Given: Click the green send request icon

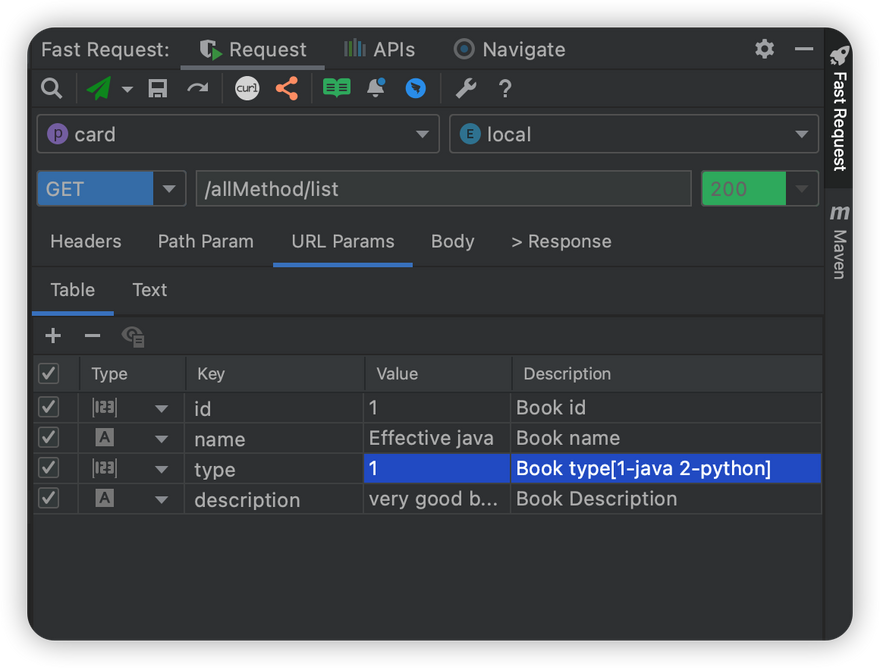Looking at the screenshot, I should point(99,89).
